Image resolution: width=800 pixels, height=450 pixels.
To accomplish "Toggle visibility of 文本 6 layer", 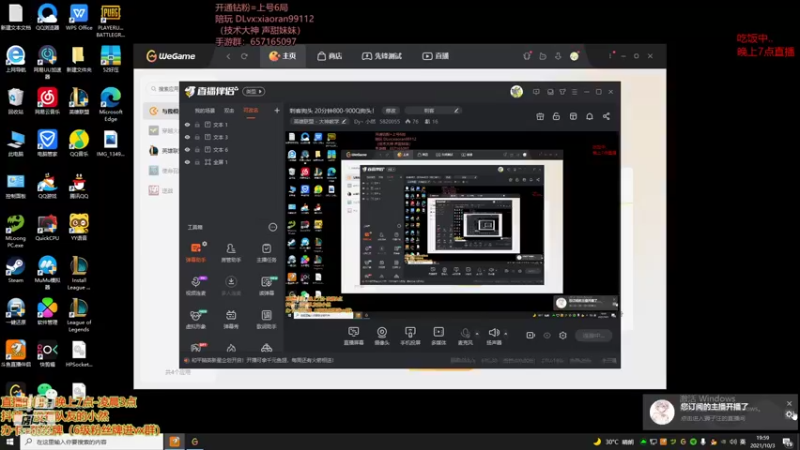I will (187, 149).
